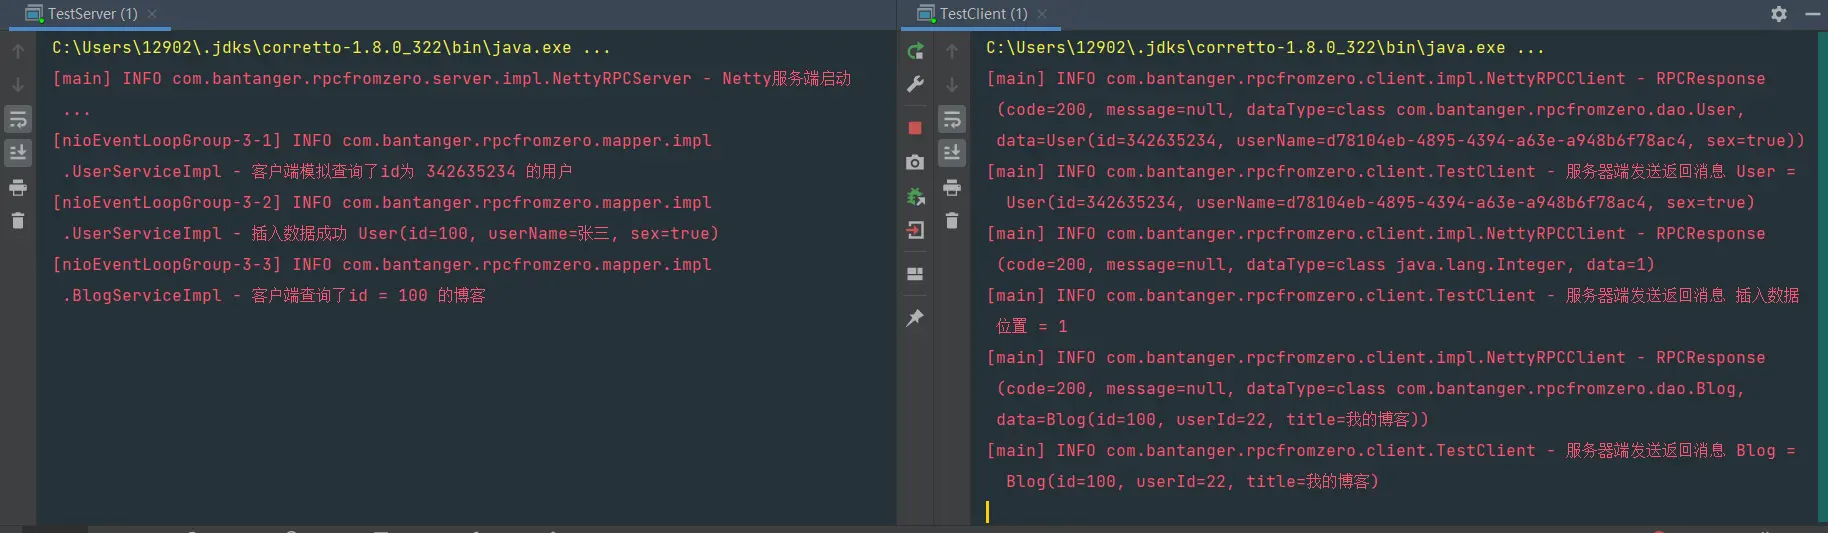This screenshot has height=533, width=1828.
Task: Switch to the TestServer (1) tab
Action: click(92, 14)
